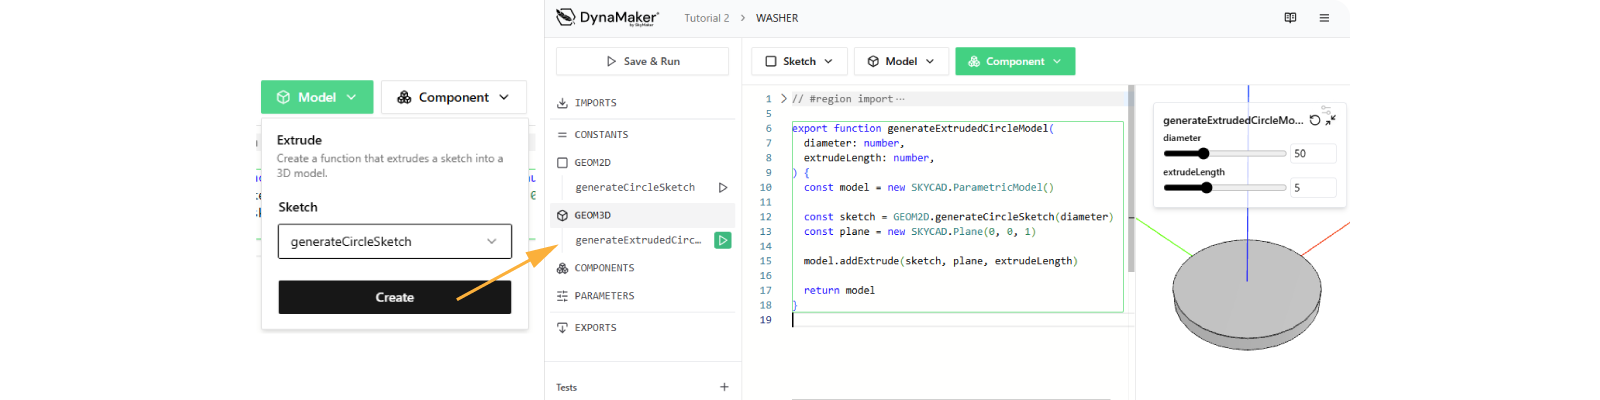Add a new test with plus icon

click(724, 387)
